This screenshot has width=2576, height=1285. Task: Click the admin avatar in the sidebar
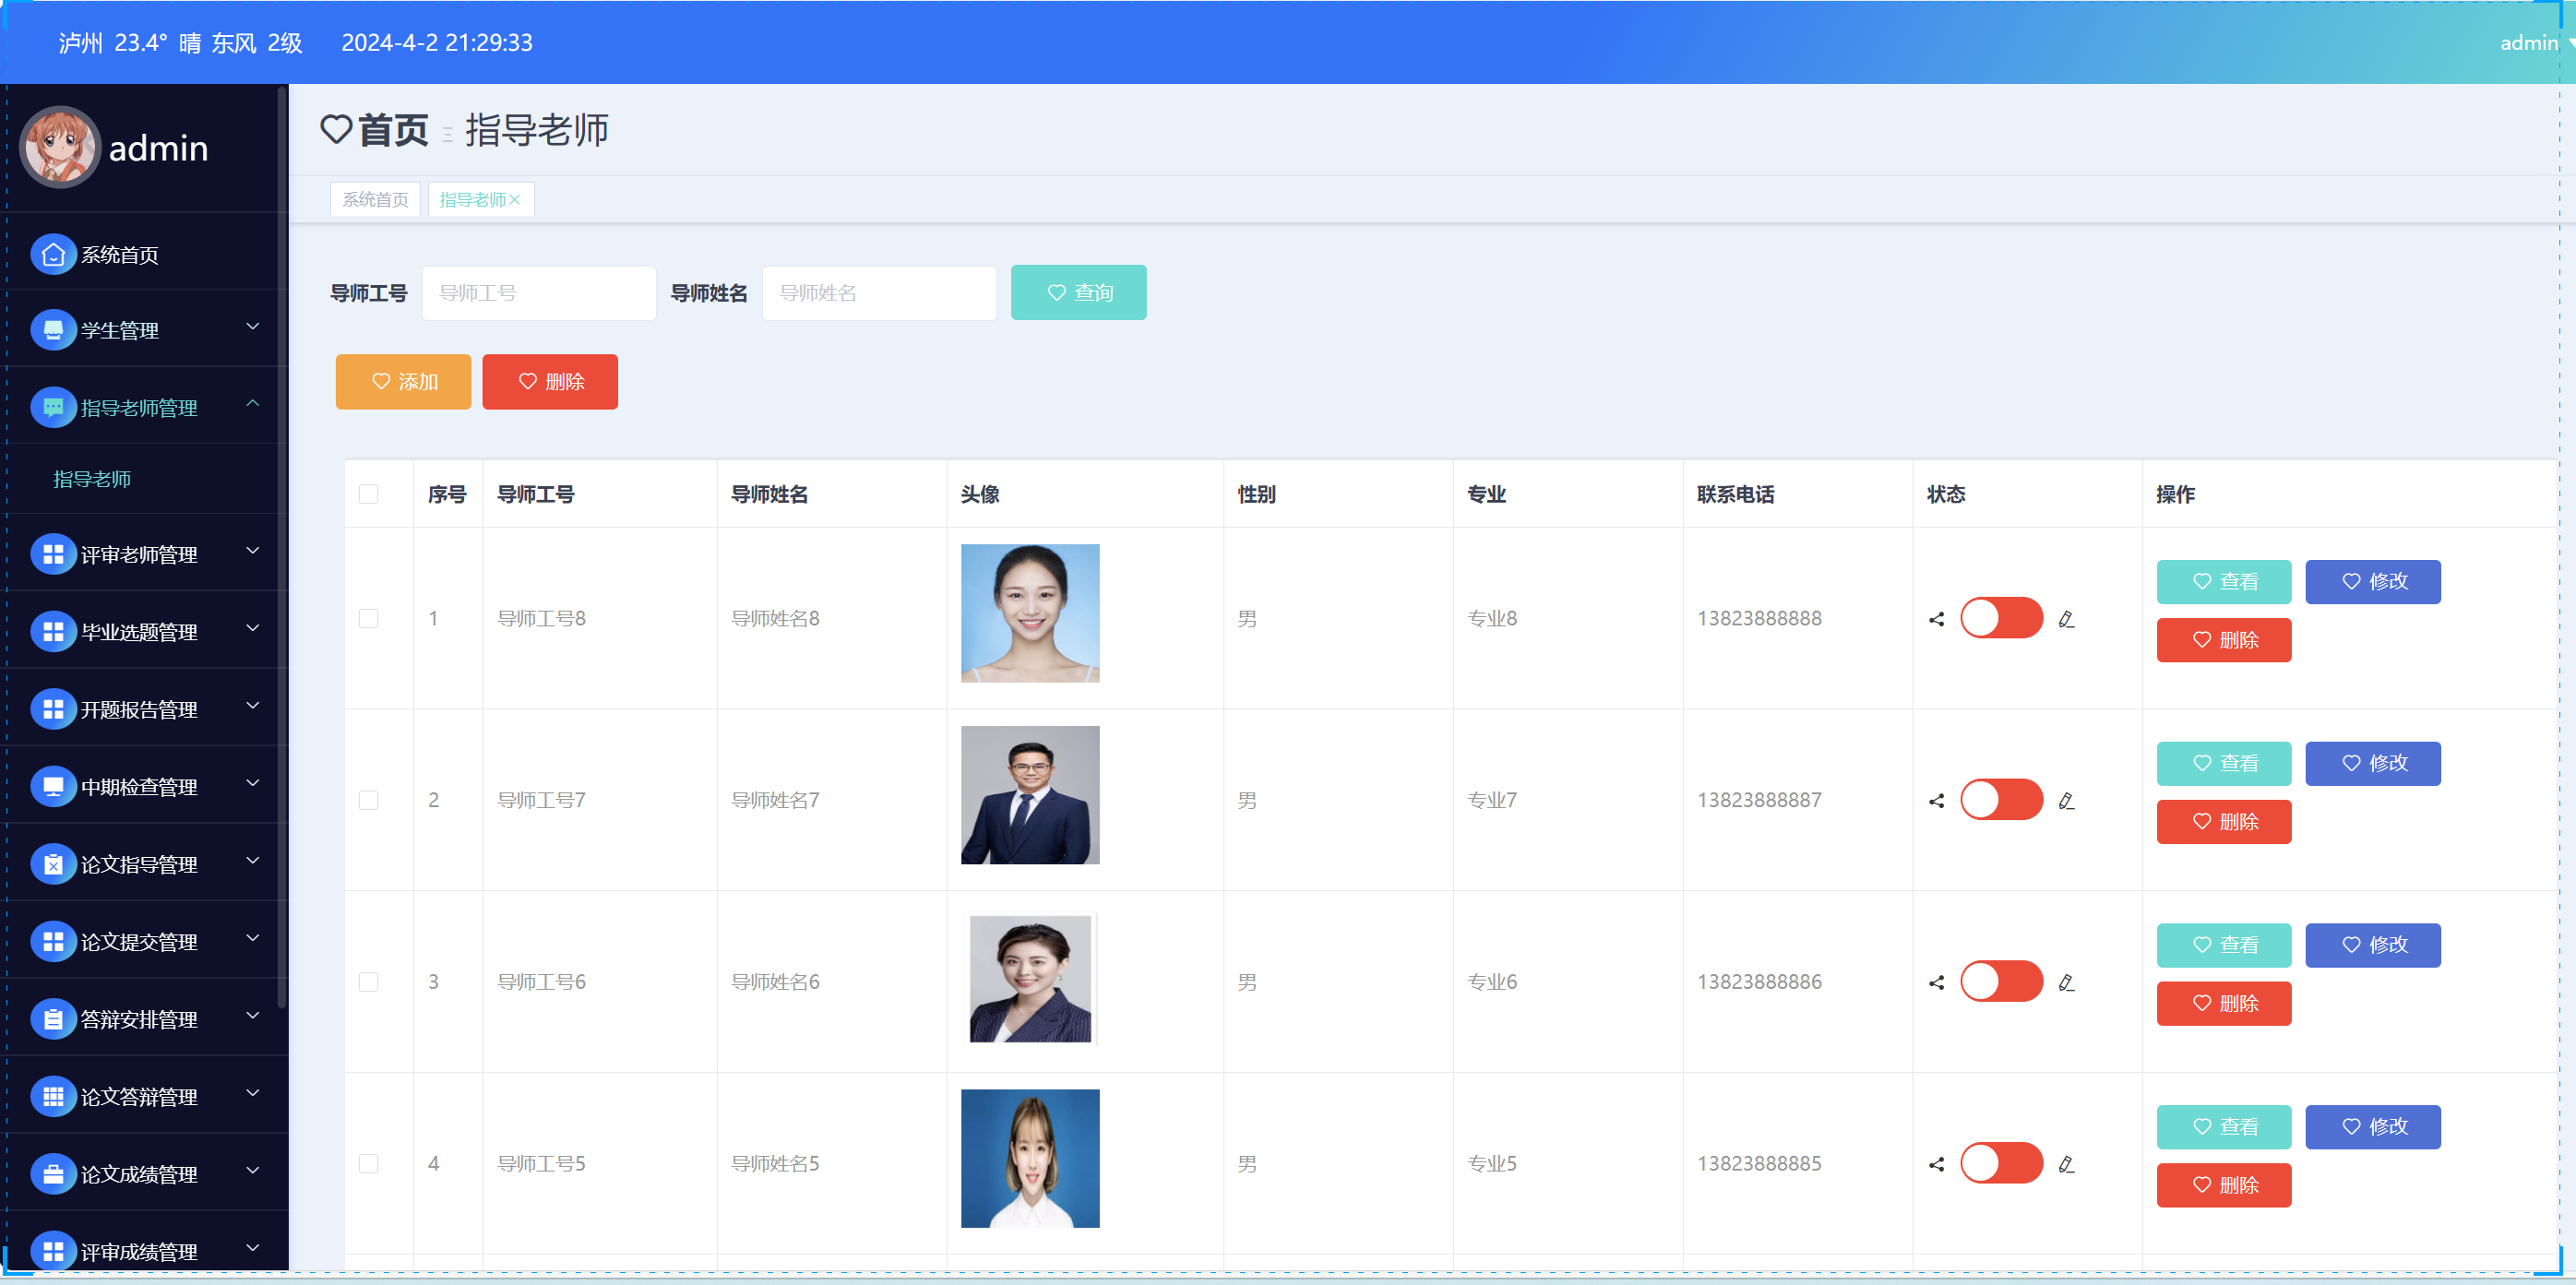60,148
